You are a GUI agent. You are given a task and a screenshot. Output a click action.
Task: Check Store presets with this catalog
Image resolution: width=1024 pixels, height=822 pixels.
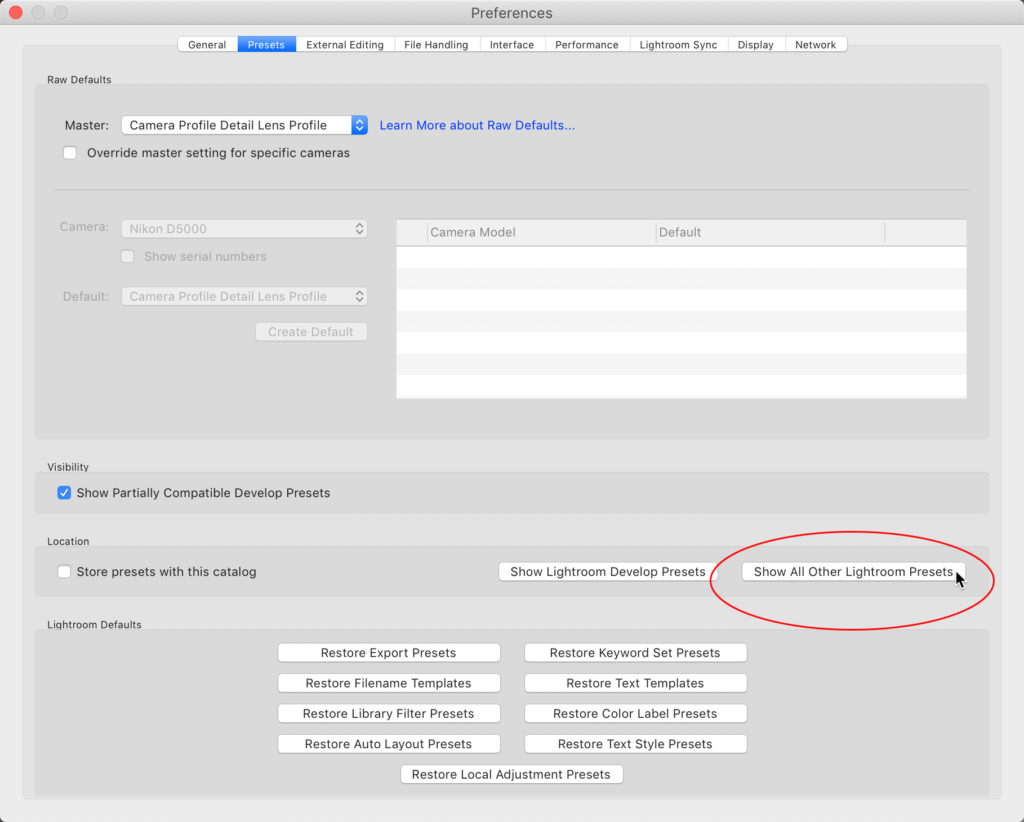pyautogui.click(x=65, y=572)
